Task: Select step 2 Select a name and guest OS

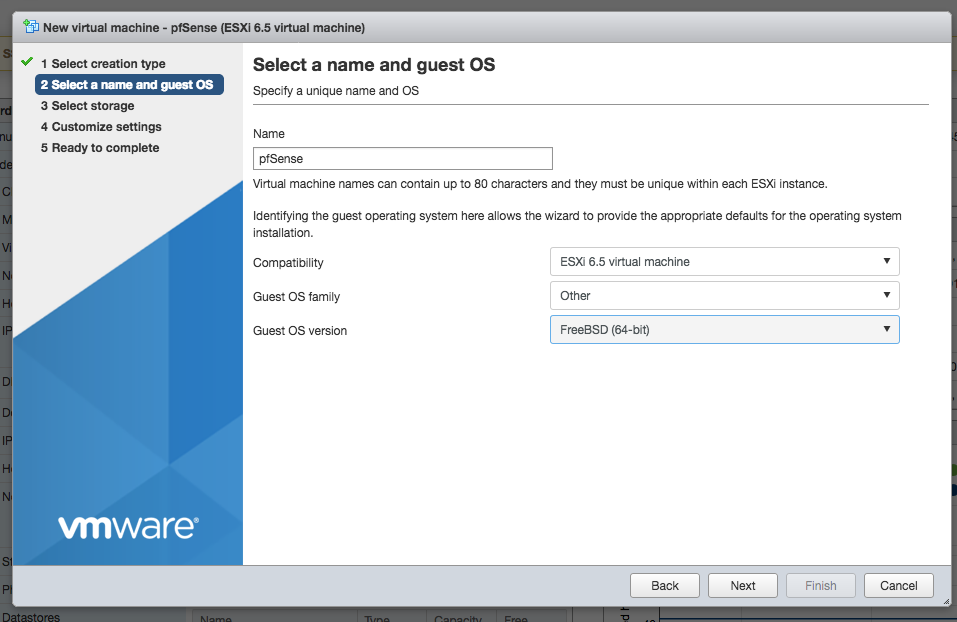Action: [x=128, y=85]
